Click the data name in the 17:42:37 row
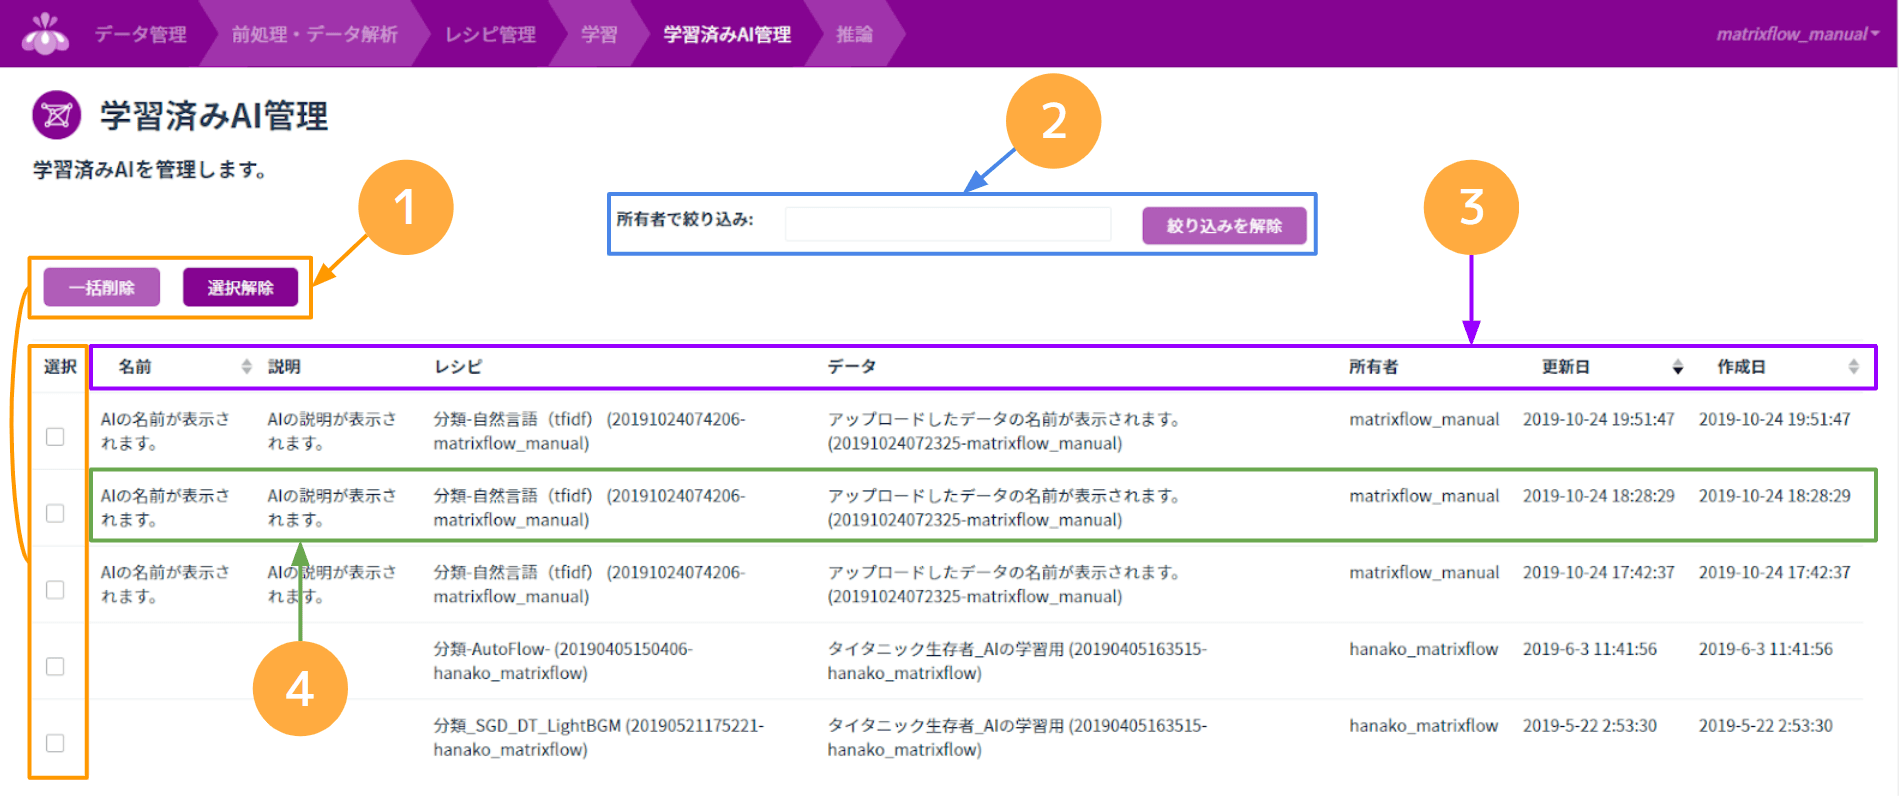This screenshot has width=1899, height=796. click(x=1004, y=584)
